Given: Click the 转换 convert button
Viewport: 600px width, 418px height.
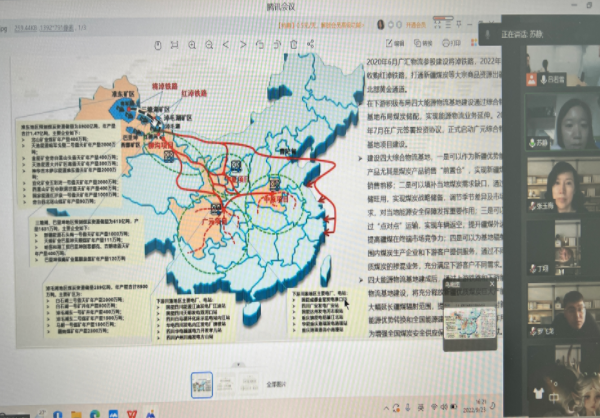Looking at the screenshot, I should coord(423,43).
